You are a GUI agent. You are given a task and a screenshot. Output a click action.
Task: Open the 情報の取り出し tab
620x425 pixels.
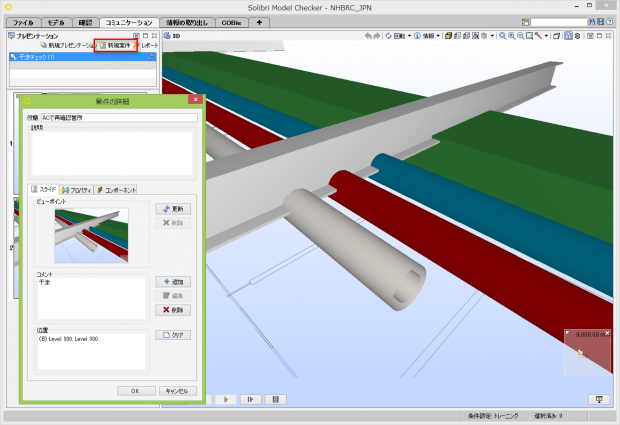coord(187,23)
